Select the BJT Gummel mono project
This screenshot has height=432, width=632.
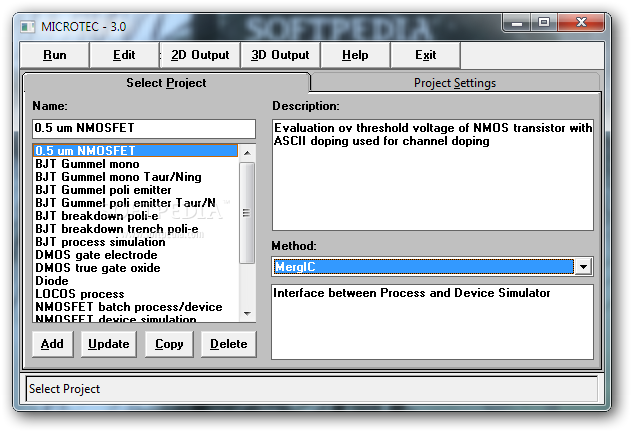pos(136,164)
